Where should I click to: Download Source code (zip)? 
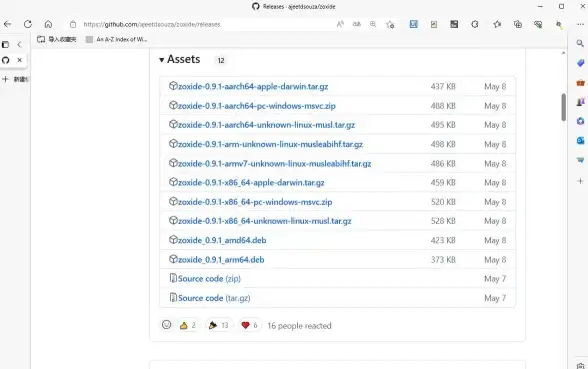(209, 279)
